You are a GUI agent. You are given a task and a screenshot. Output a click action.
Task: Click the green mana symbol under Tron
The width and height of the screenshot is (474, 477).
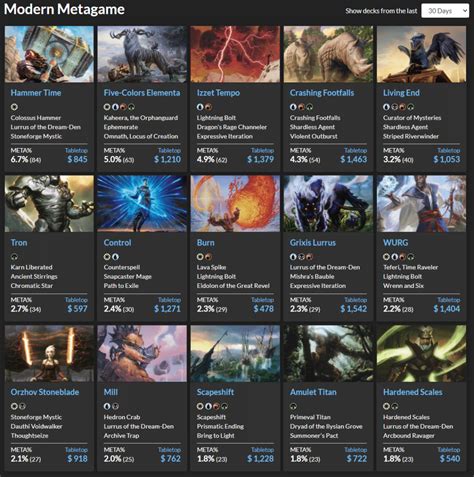(x=14, y=257)
